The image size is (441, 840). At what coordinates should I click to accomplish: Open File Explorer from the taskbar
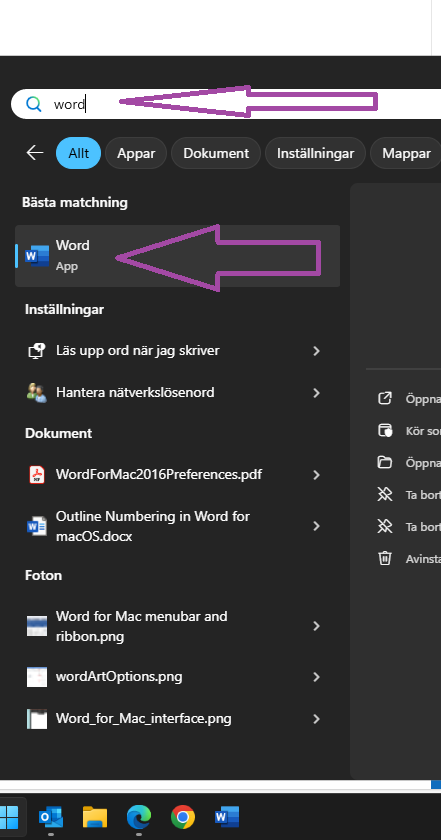[x=95, y=818]
